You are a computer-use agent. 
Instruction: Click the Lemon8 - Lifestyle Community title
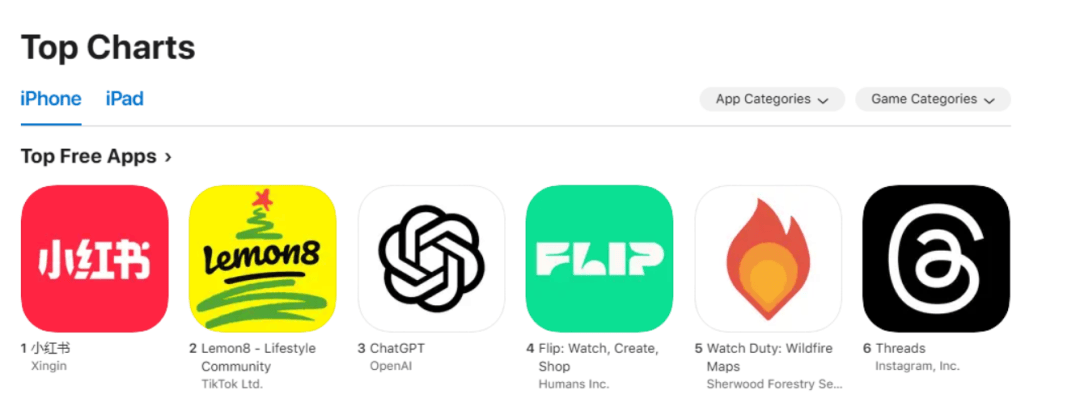tap(258, 357)
